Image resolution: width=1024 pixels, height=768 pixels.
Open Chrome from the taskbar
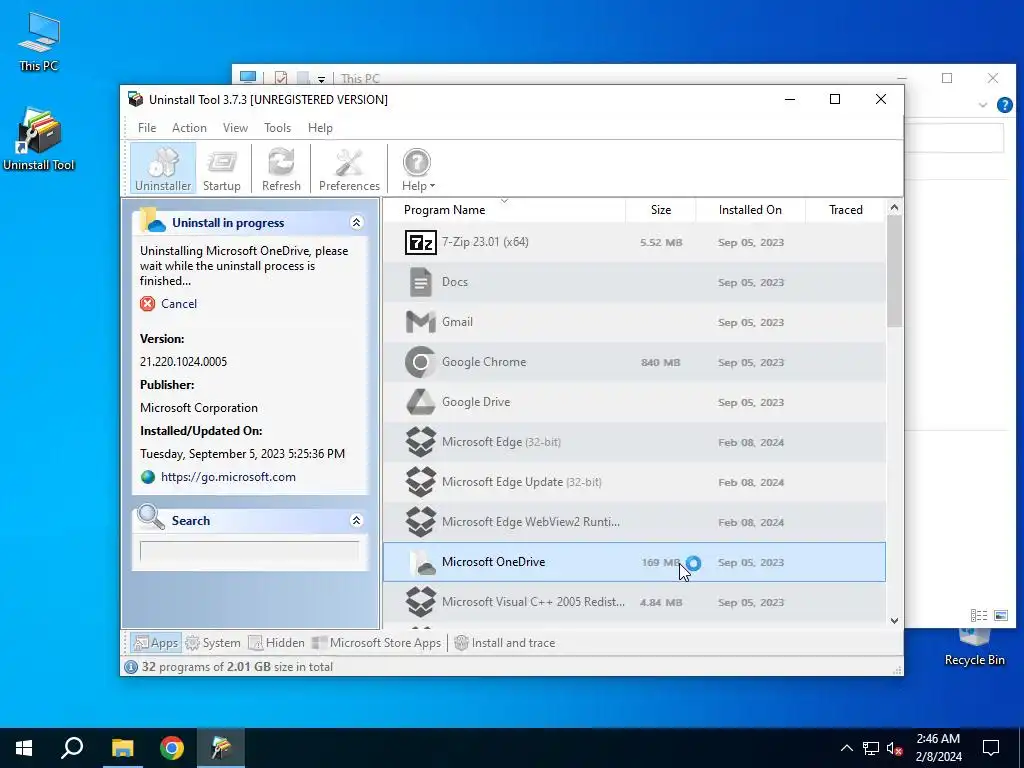pos(172,748)
